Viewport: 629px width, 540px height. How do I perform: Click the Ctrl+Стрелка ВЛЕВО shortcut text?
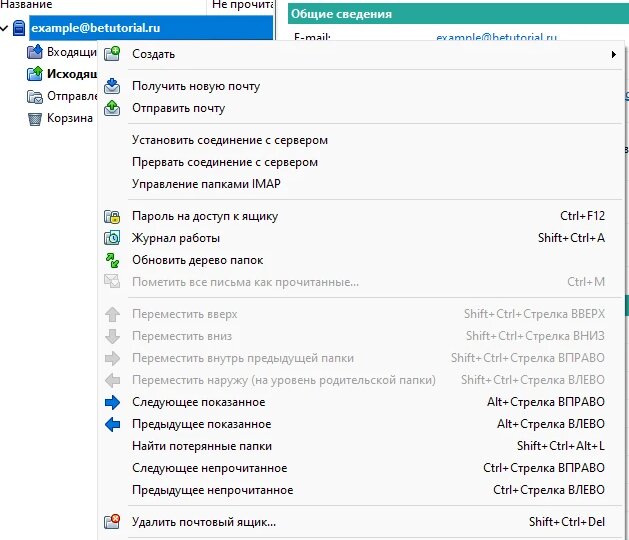pos(549,490)
